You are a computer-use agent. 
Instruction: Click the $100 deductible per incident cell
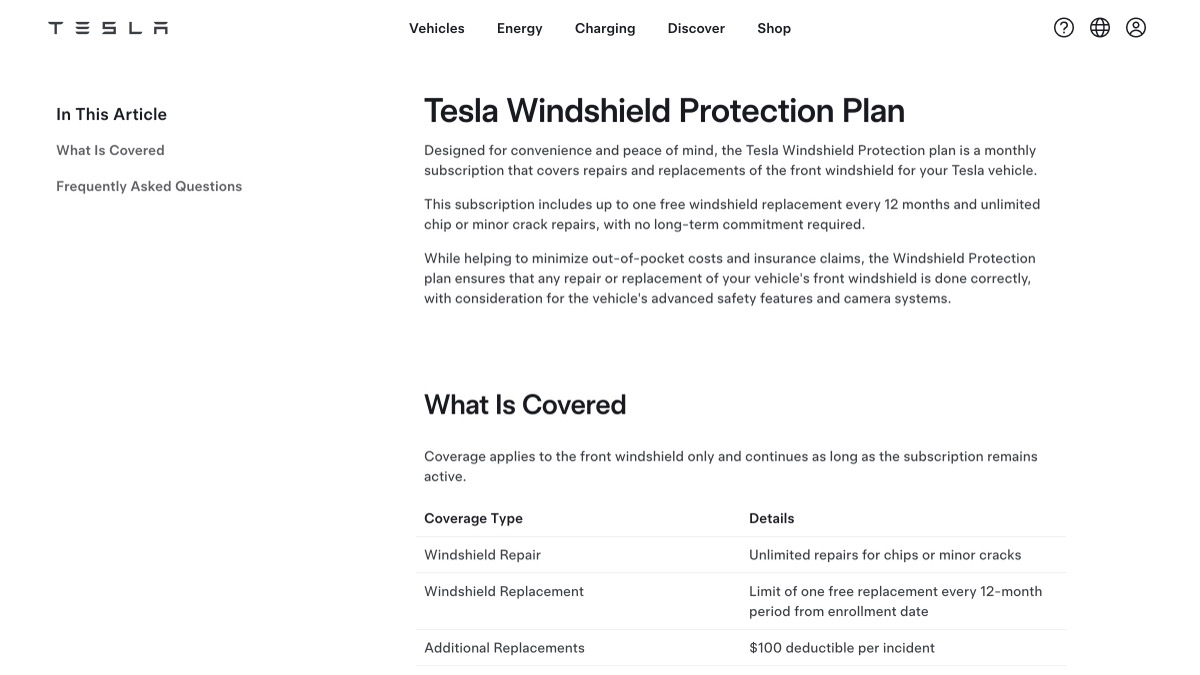(x=842, y=648)
